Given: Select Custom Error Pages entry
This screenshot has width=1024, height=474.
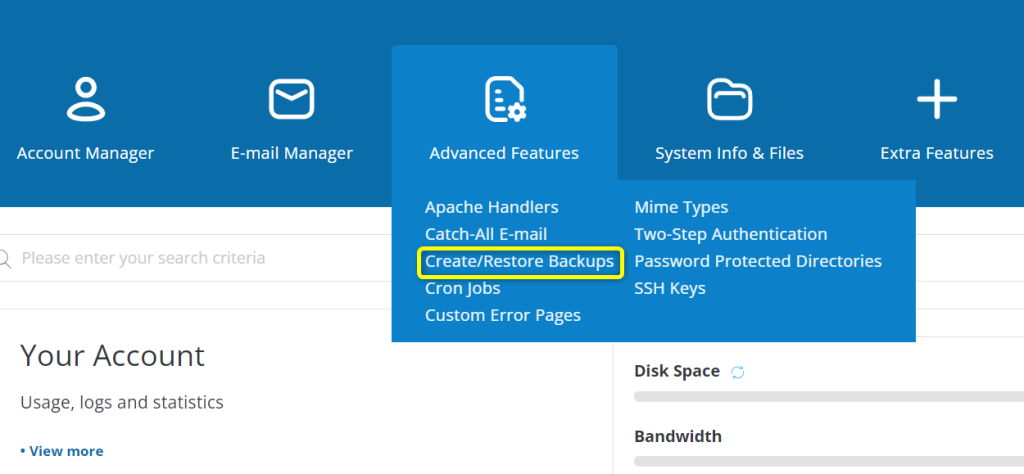Looking at the screenshot, I should [x=503, y=315].
